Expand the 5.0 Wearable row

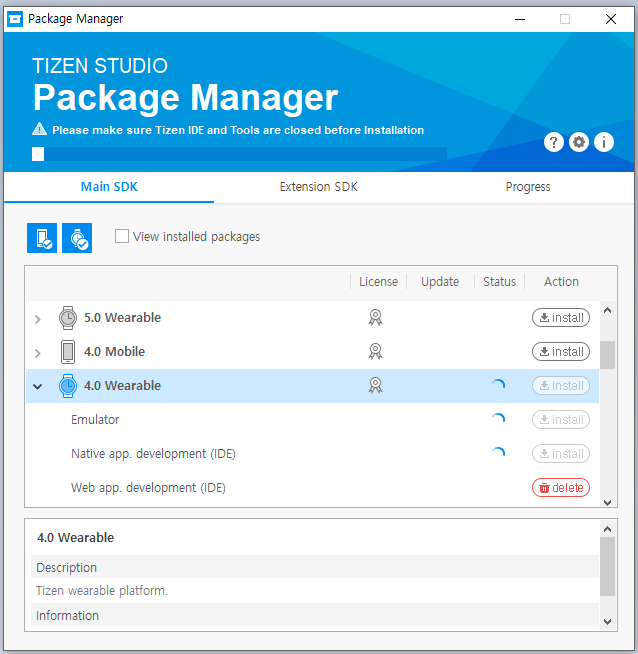[x=38, y=319]
